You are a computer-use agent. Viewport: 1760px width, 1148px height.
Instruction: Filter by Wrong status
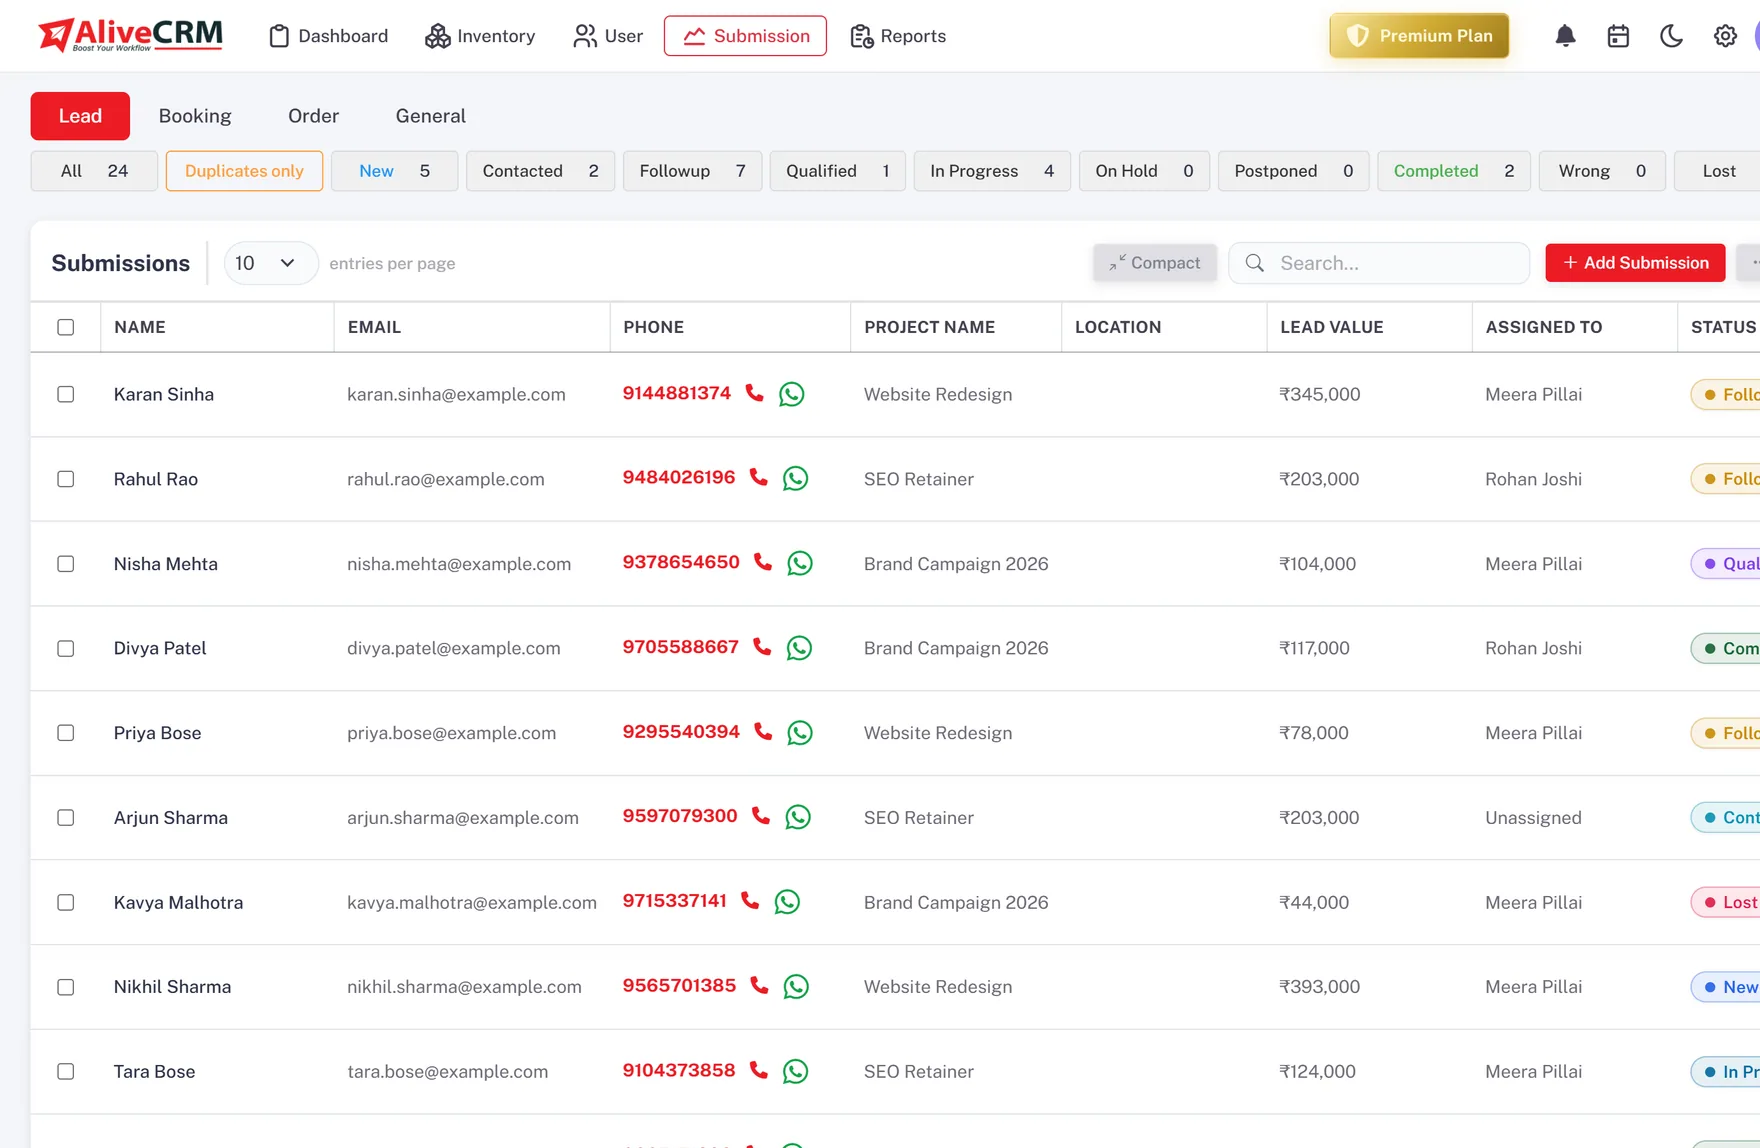coord(1602,171)
